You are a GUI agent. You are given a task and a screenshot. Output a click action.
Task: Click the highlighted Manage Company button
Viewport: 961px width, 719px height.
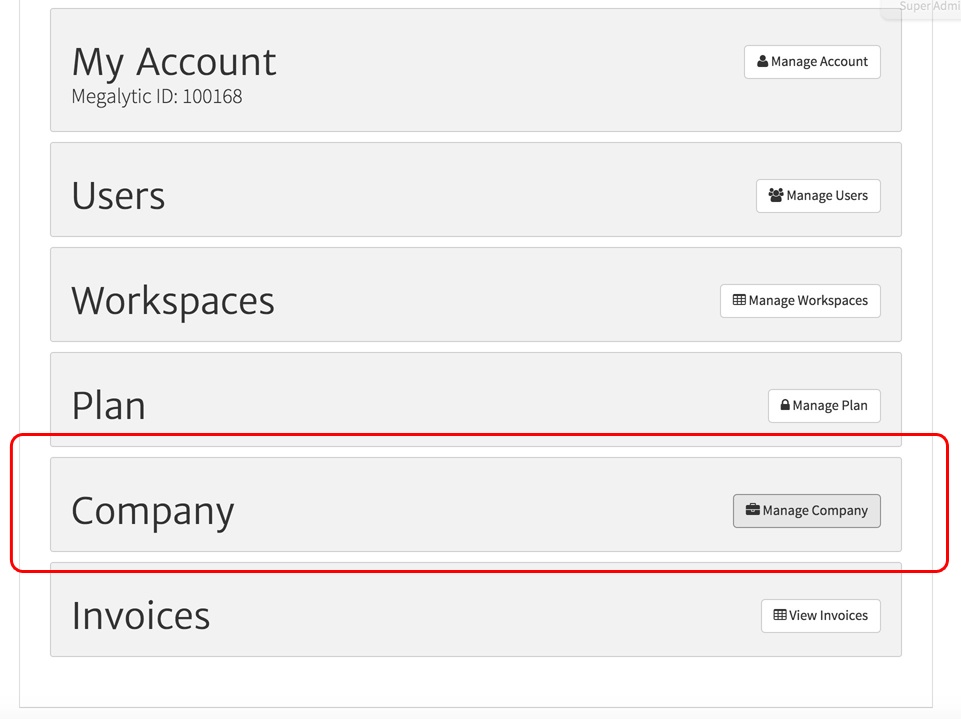807,510
